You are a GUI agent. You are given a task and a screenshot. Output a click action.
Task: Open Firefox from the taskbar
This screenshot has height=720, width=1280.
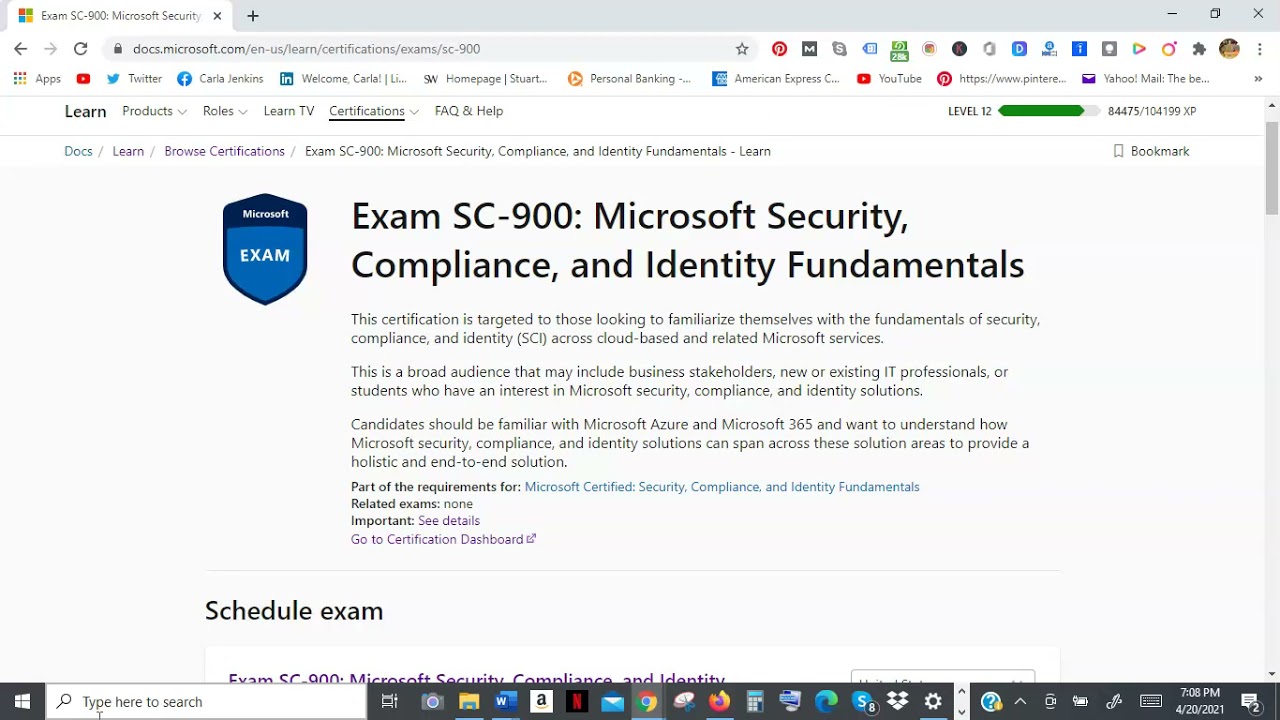coord(719,702)
